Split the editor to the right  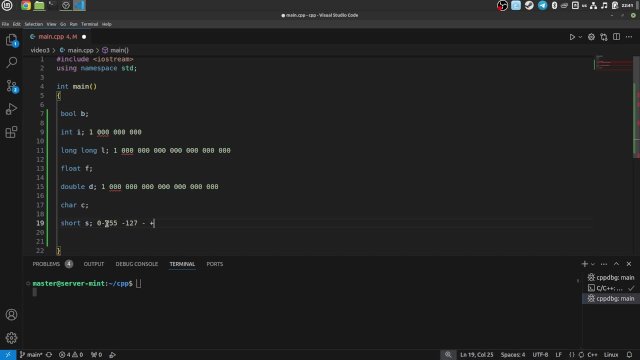(616, 37)
